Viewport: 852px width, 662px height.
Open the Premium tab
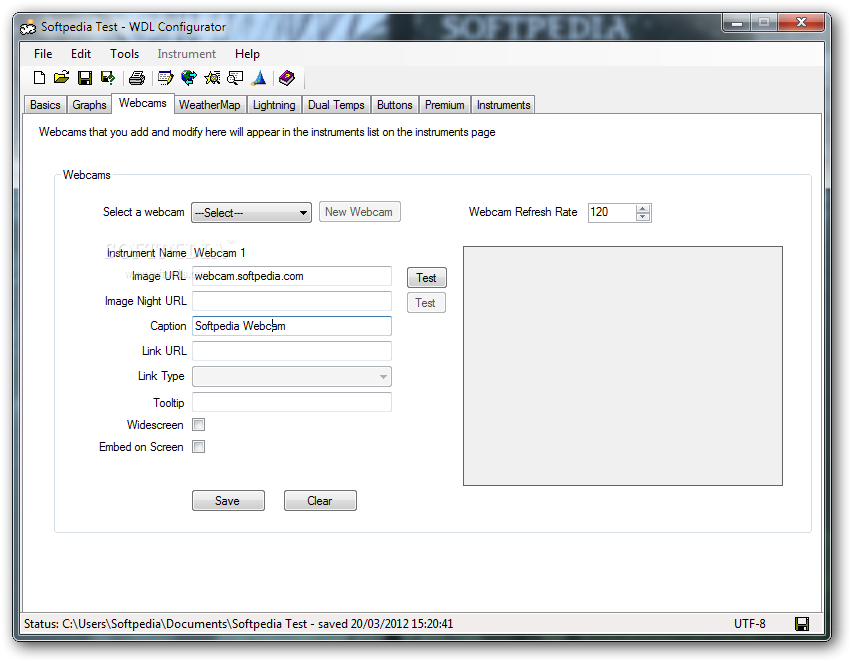[x=444, y=105]
